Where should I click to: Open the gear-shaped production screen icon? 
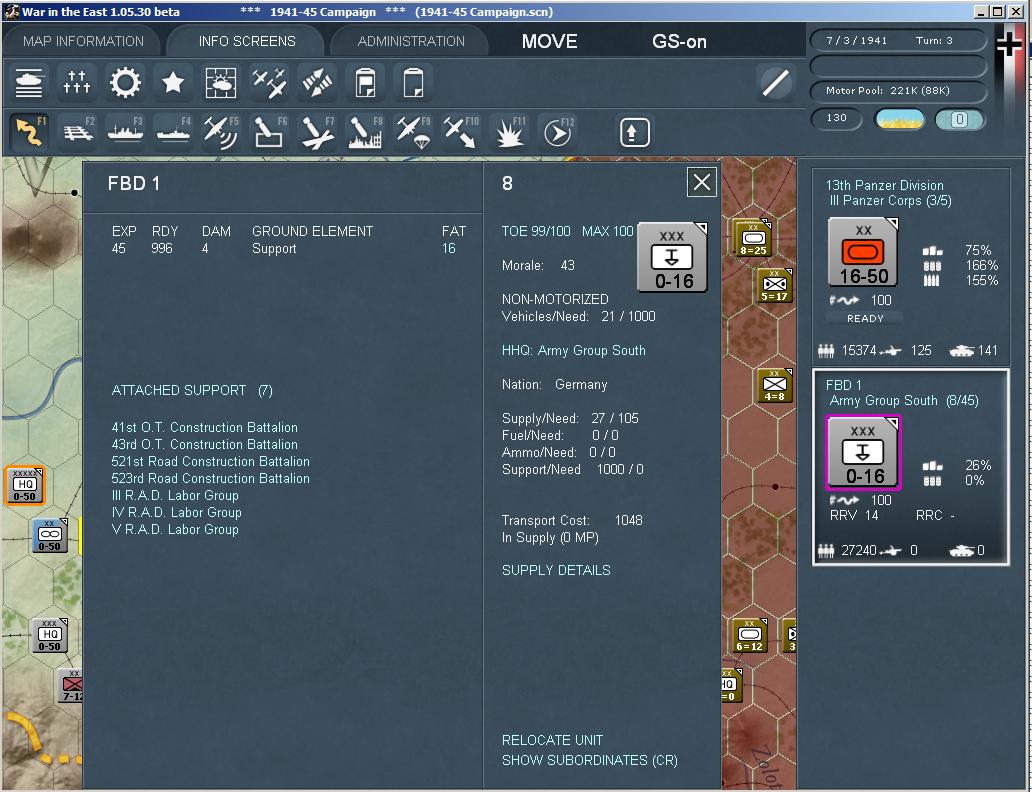[125, 83]
